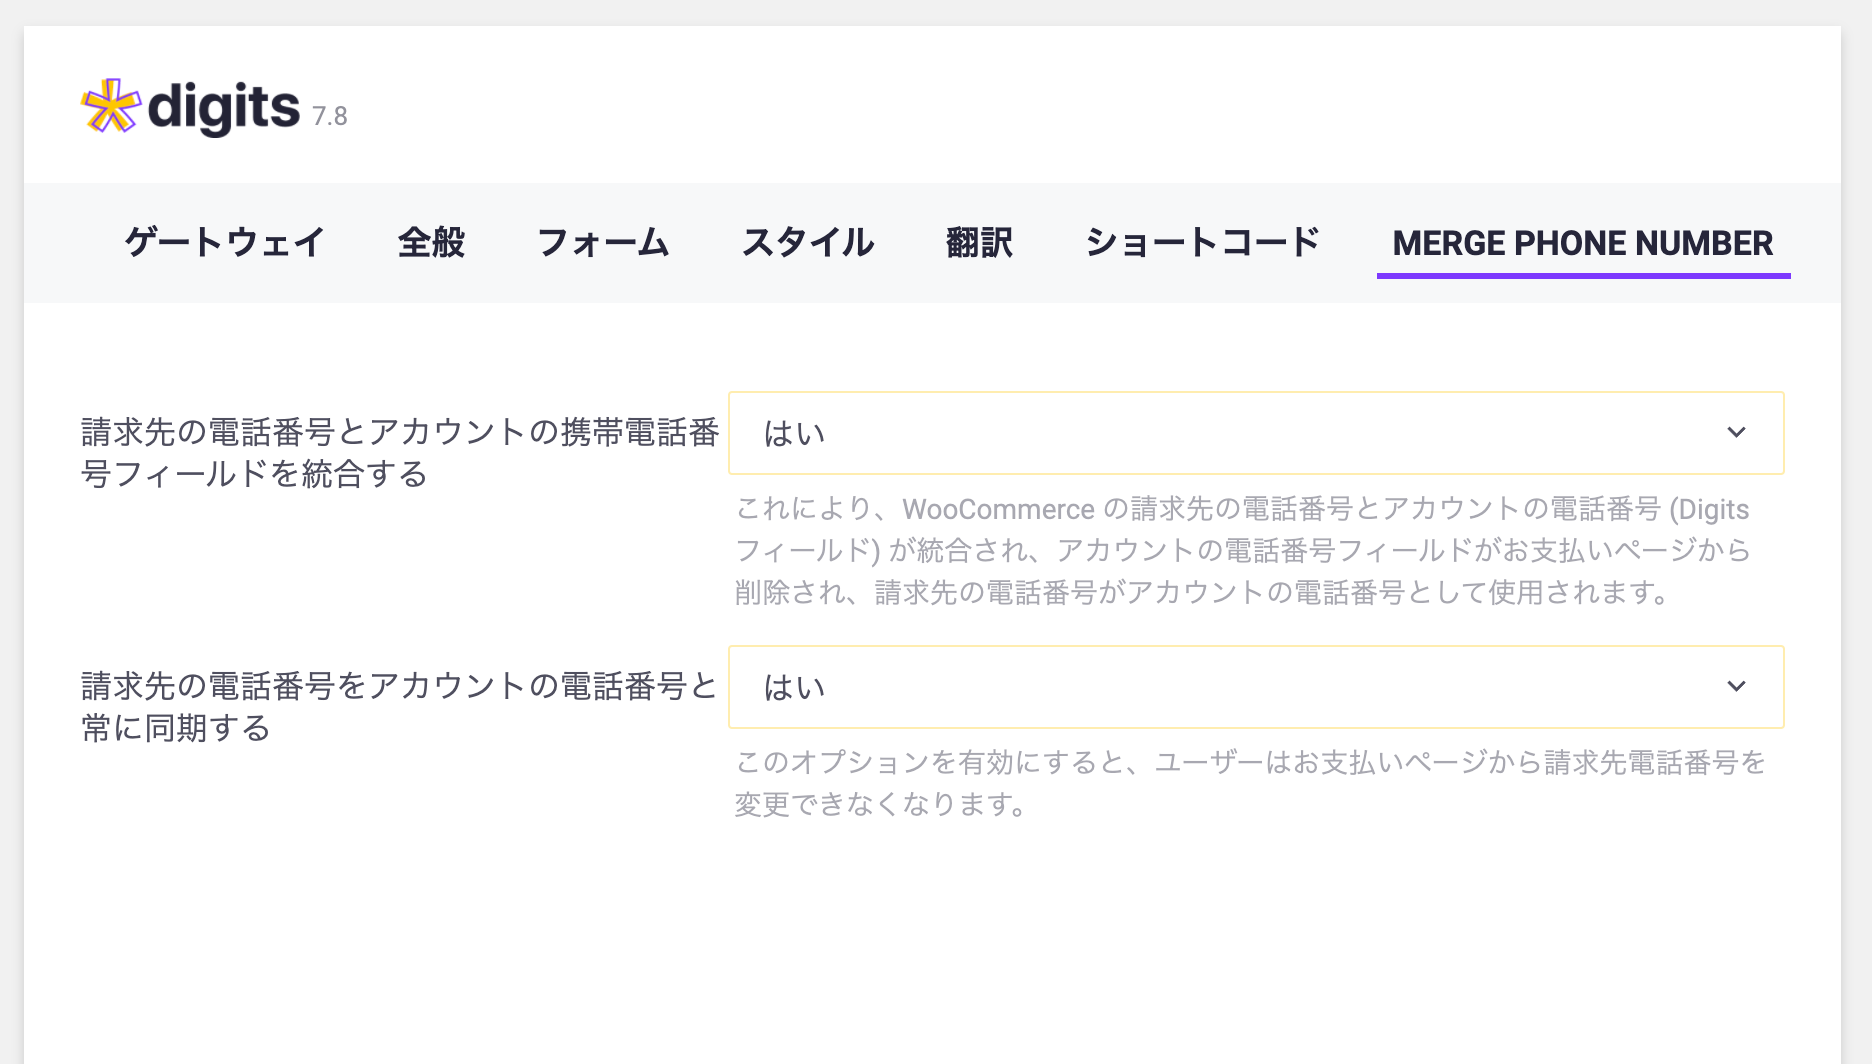Click the chevron of the merge fields dropdown
The width and height of the screenshot is (1872, 1064).
(1737, 432)
